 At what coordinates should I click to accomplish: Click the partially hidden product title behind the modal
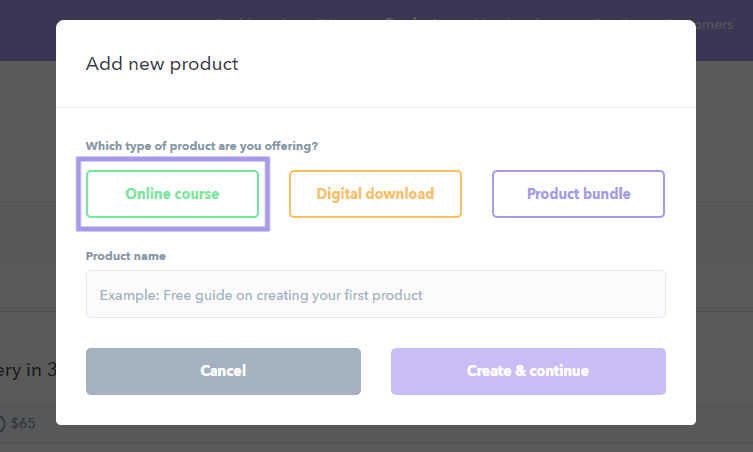click(27, 370)
